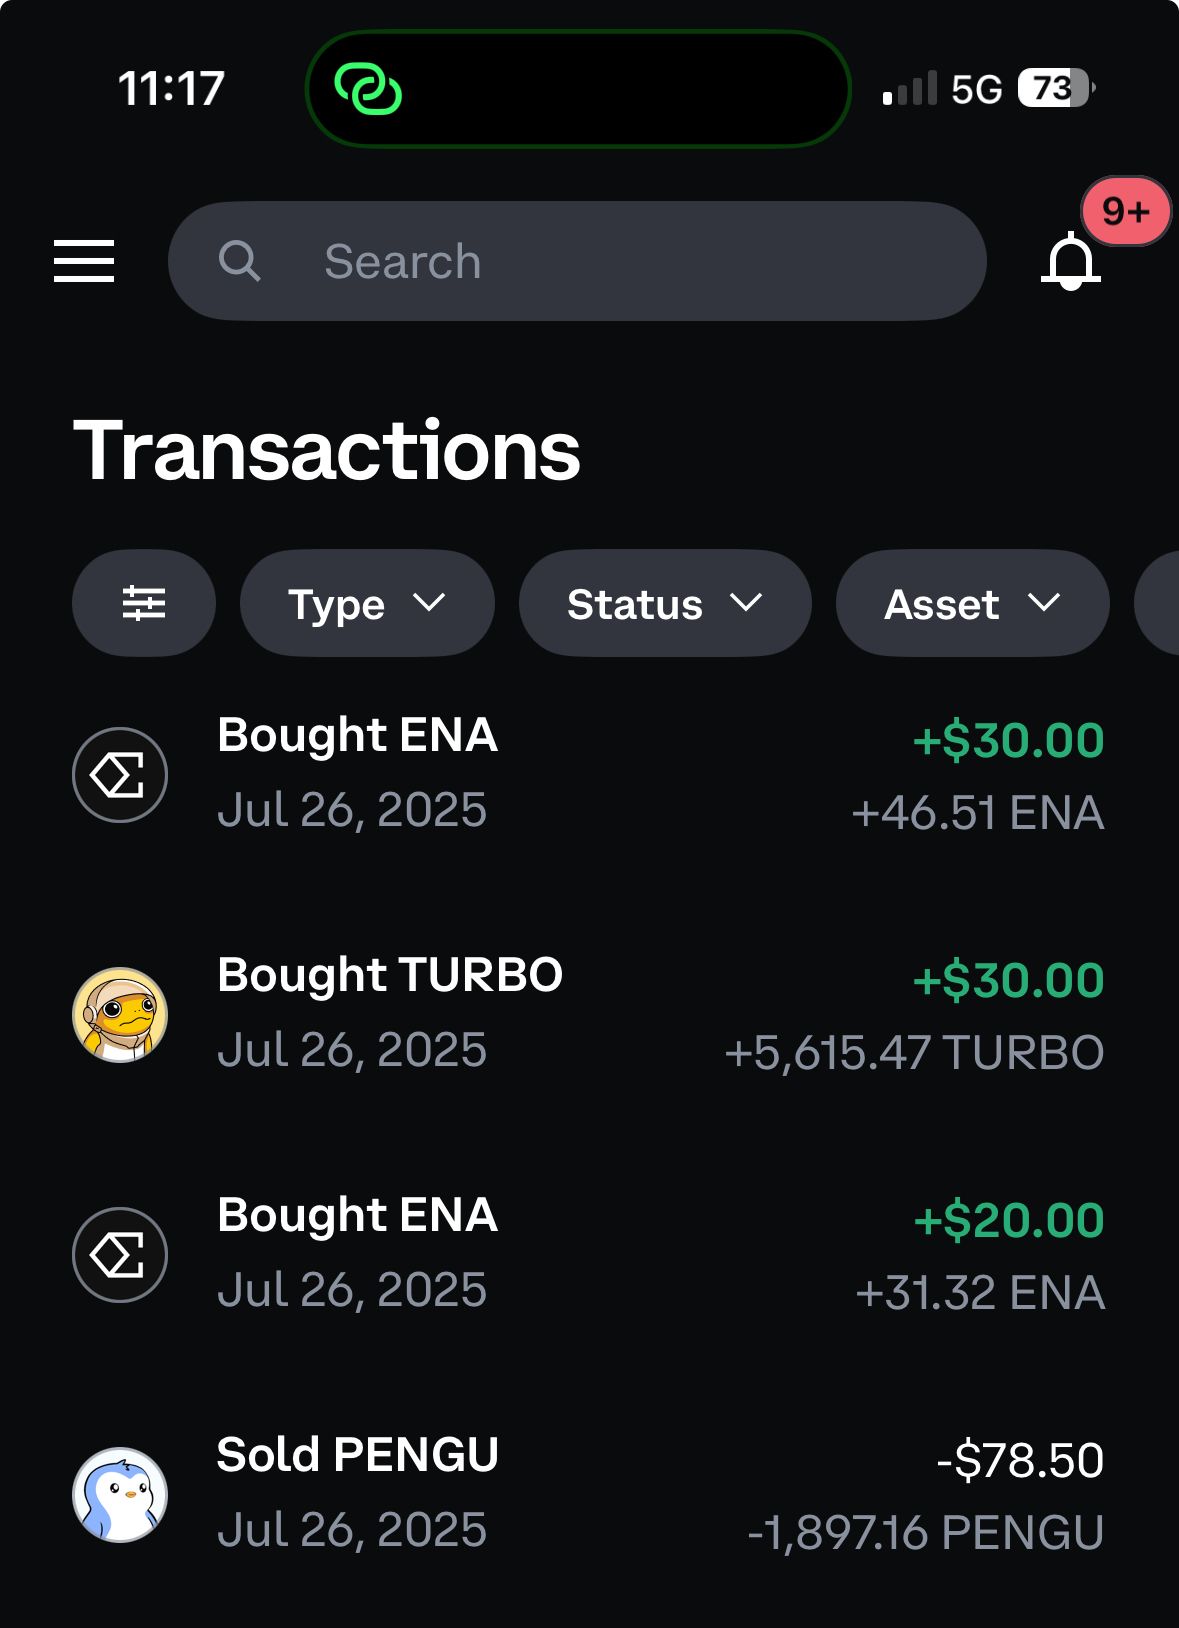Open the Bought ENA $30.00 transaction

pos(589,775)
